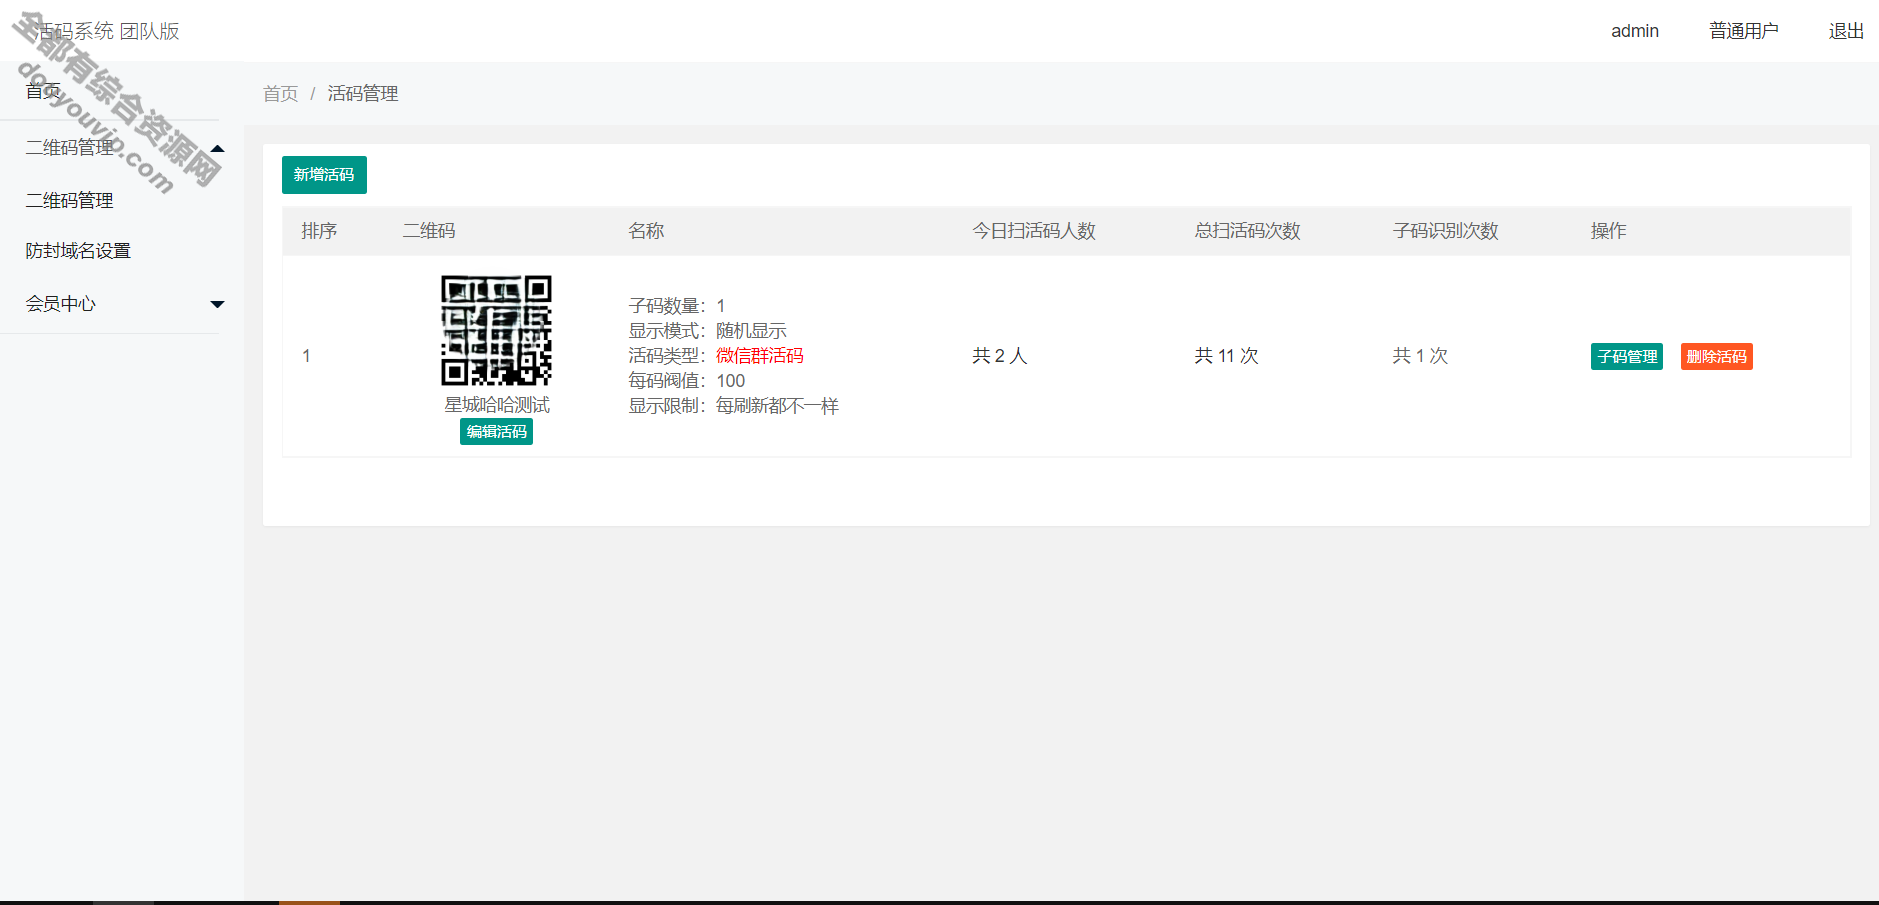Click the 共 2 人 cell
The image size is (1879, 905).
click(1000, 356)
